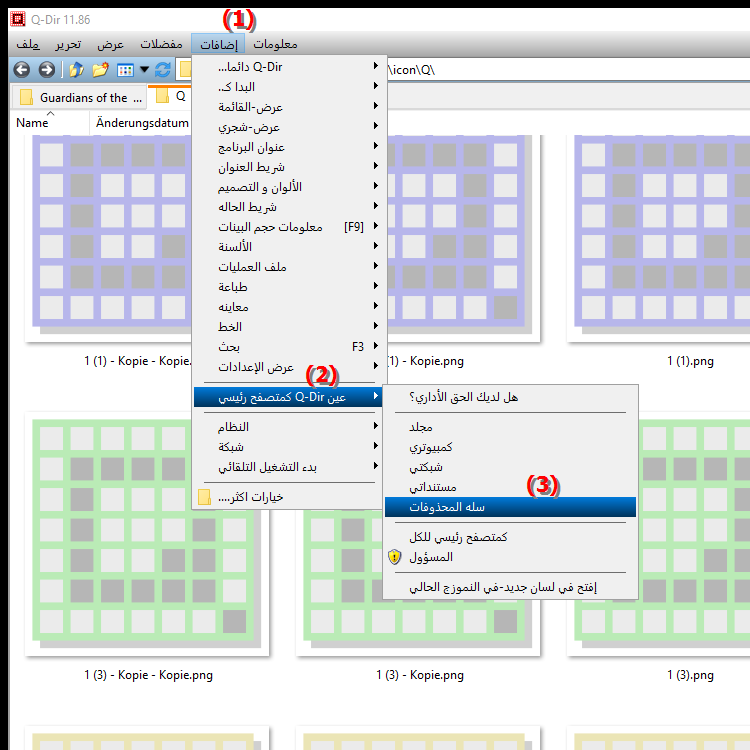Open the ملف menu
The width and height of the screenshot is (750, 750).
(28, 44)
